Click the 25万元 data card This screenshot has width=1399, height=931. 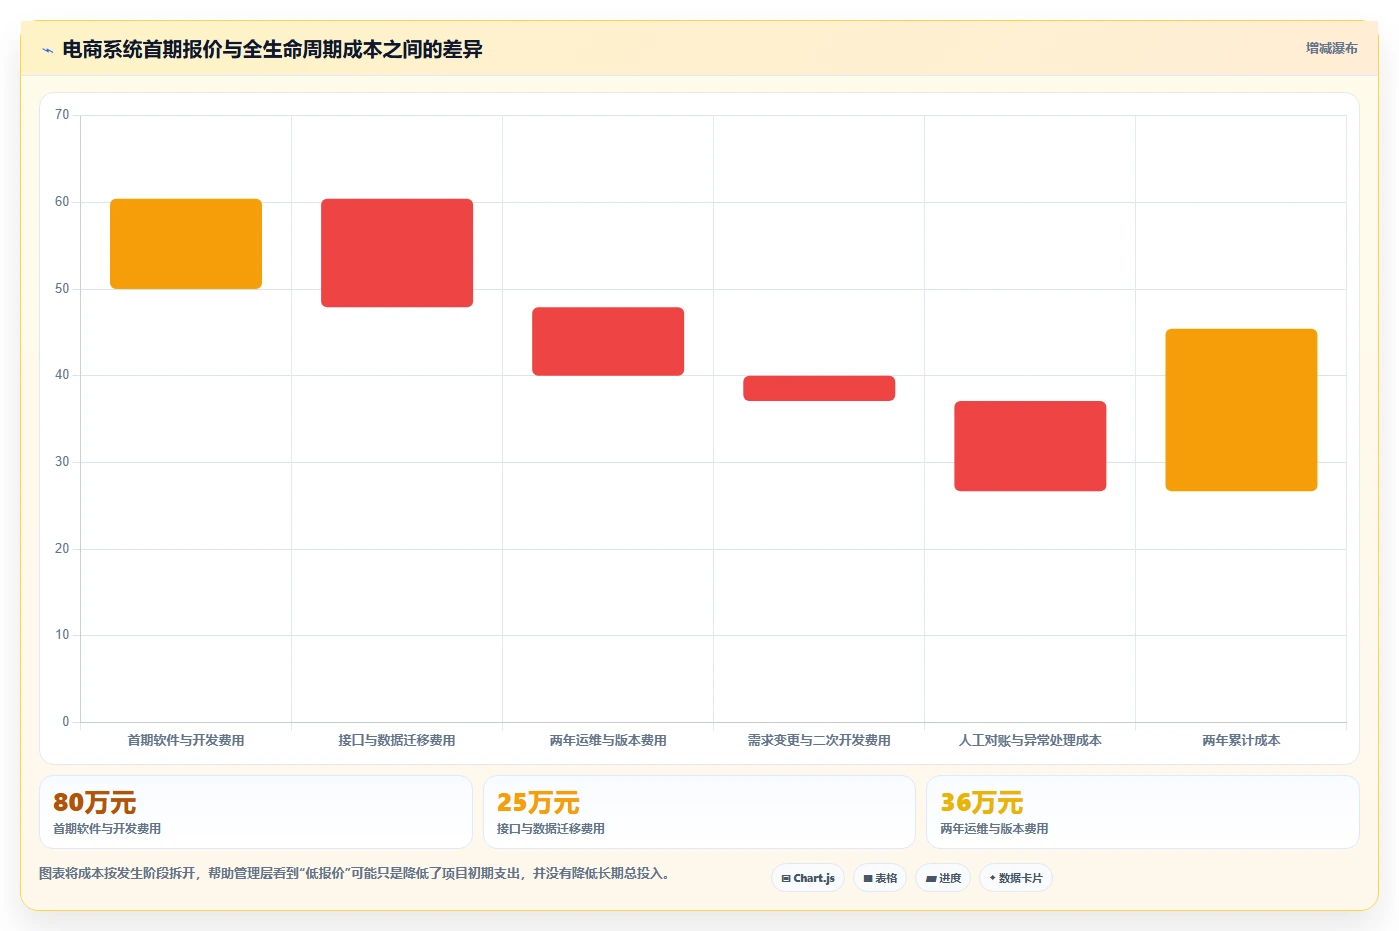(x=699, y=812)
